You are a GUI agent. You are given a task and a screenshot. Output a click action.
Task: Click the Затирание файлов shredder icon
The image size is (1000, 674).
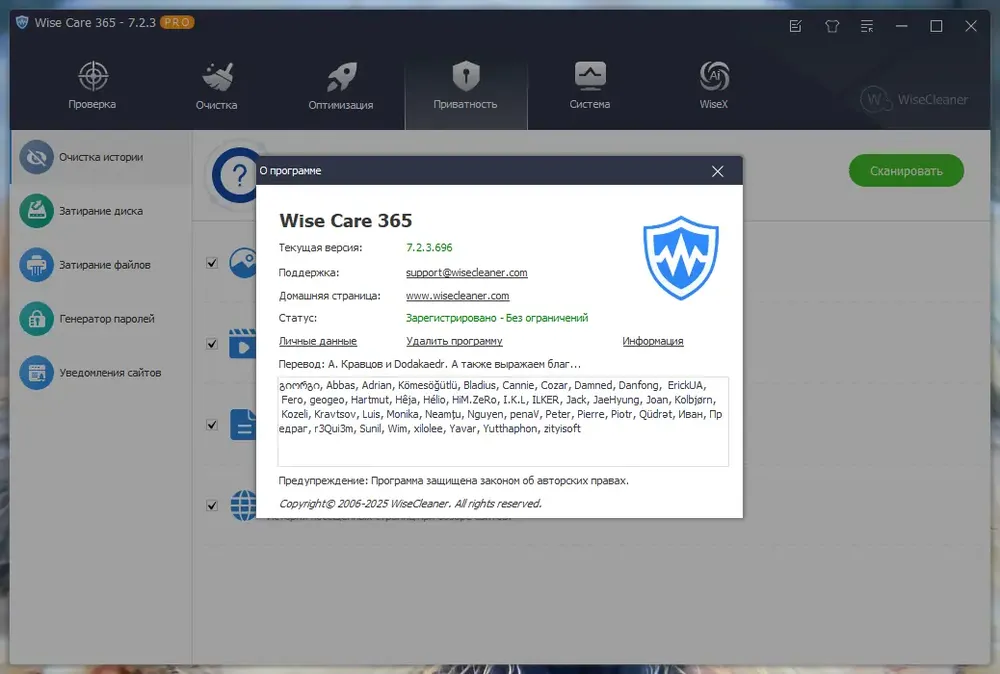pos(36,265)
